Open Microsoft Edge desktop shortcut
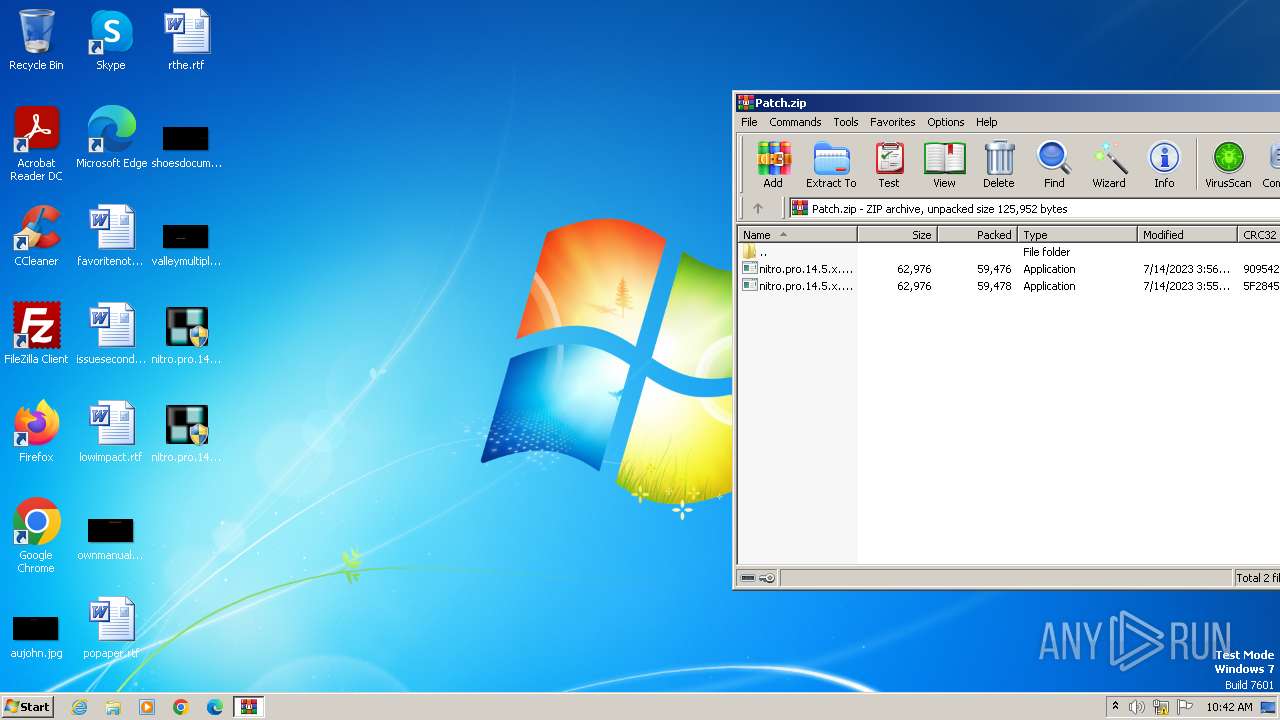The image size is (1280, 720). (111, 138)
